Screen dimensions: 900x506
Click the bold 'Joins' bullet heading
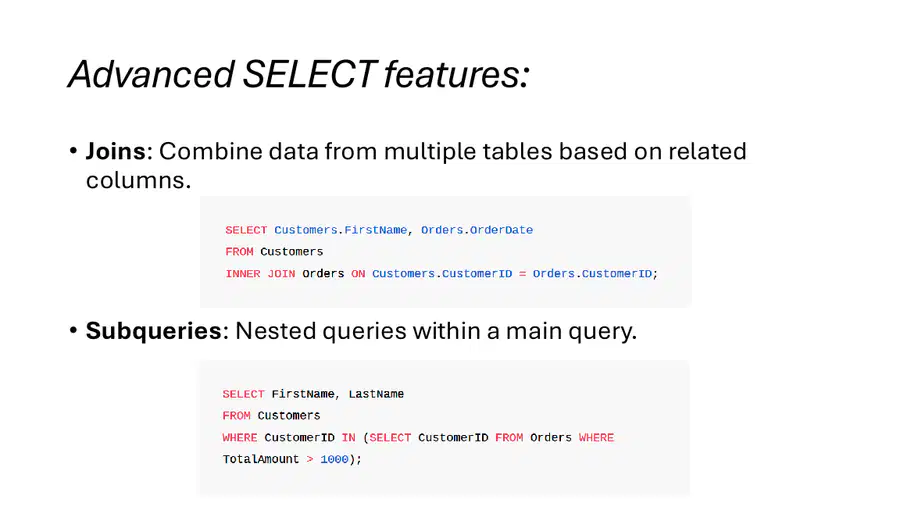pos(115,151)
